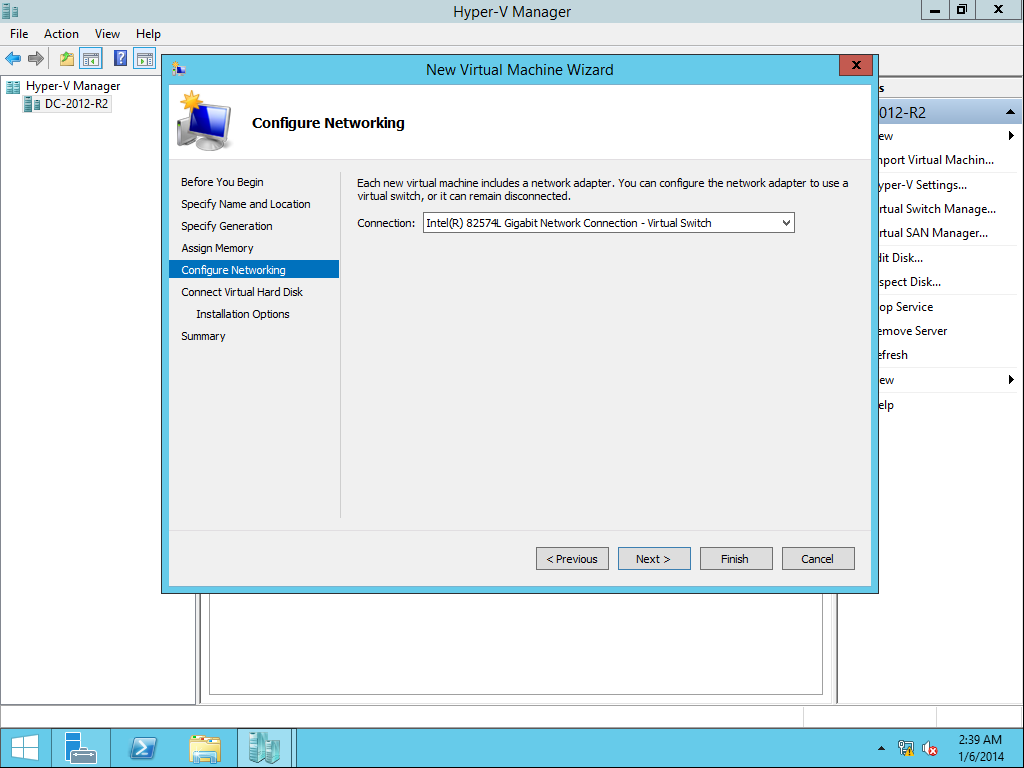1024x768 pixels.
Task: Minimize the Hyper-V Manager window
Action: pyautogui.click(x=935, y=9)
